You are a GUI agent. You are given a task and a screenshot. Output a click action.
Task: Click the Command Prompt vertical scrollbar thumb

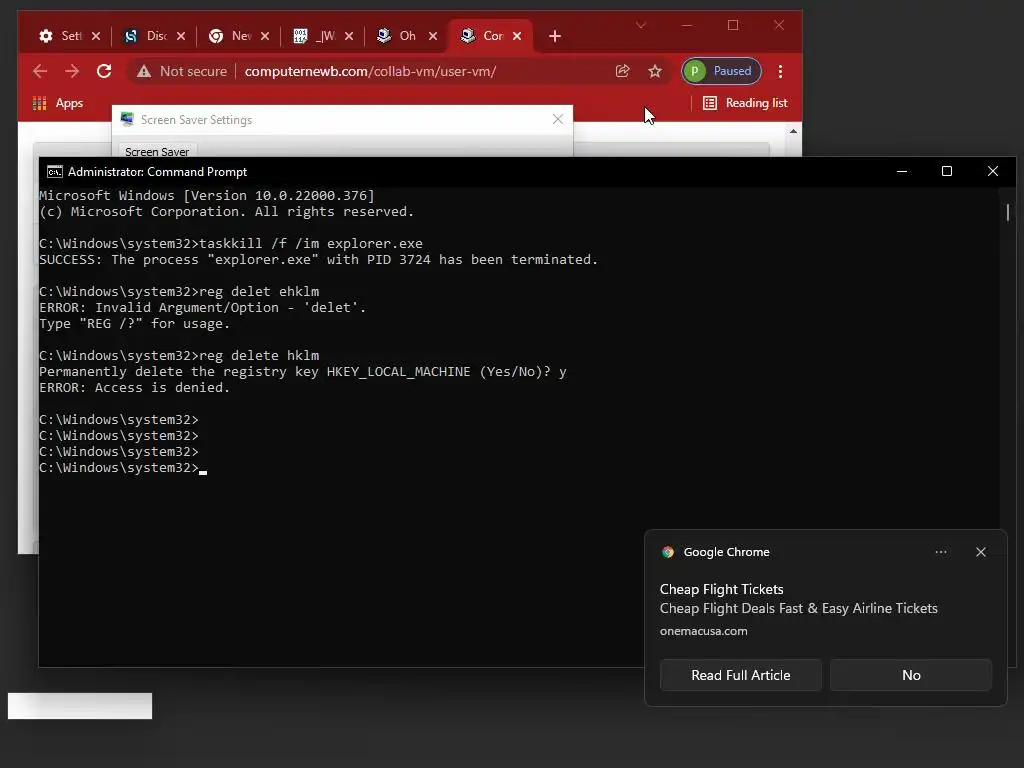click(x=1008, y=212)
